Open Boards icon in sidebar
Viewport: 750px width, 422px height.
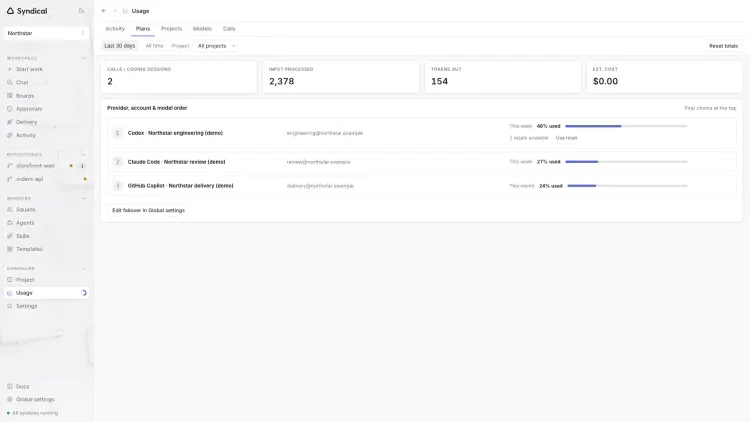pos(10,96)
